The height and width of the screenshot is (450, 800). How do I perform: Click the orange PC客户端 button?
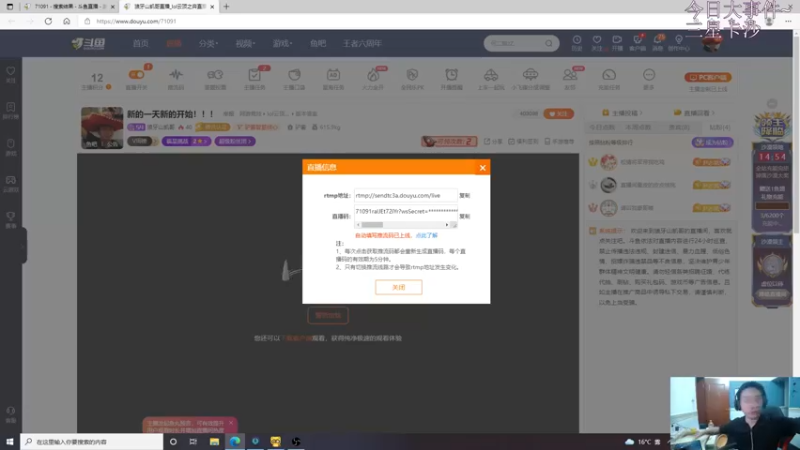pos(708,78)
